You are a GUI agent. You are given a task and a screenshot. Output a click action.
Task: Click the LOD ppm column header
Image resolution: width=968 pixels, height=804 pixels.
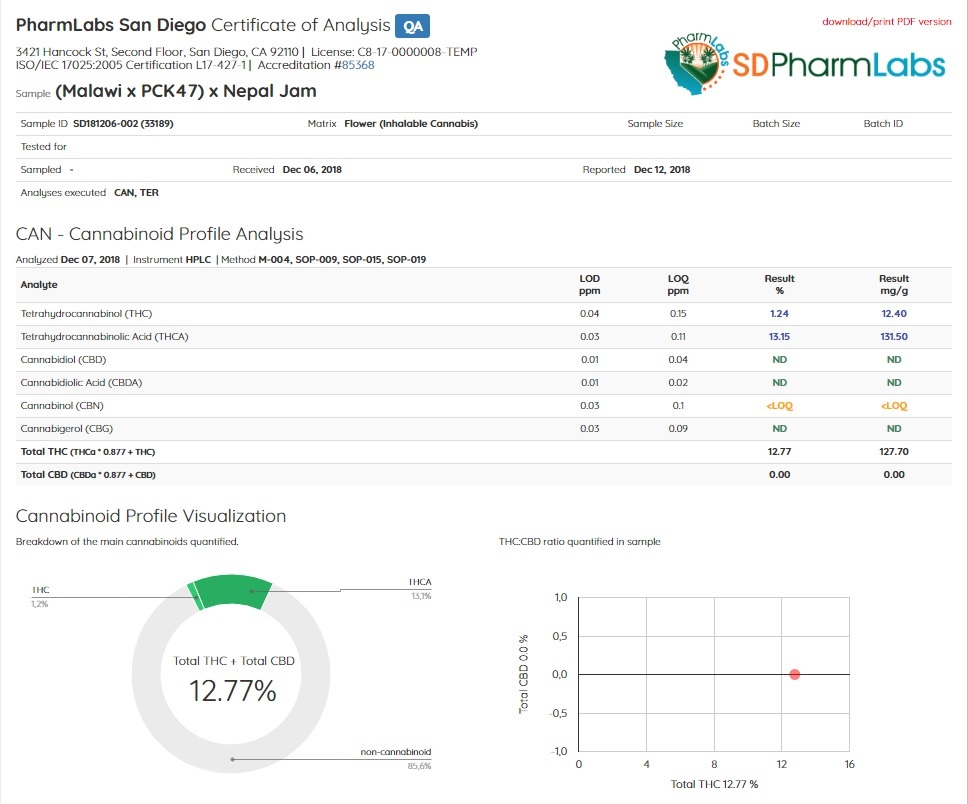click(590, 285)
